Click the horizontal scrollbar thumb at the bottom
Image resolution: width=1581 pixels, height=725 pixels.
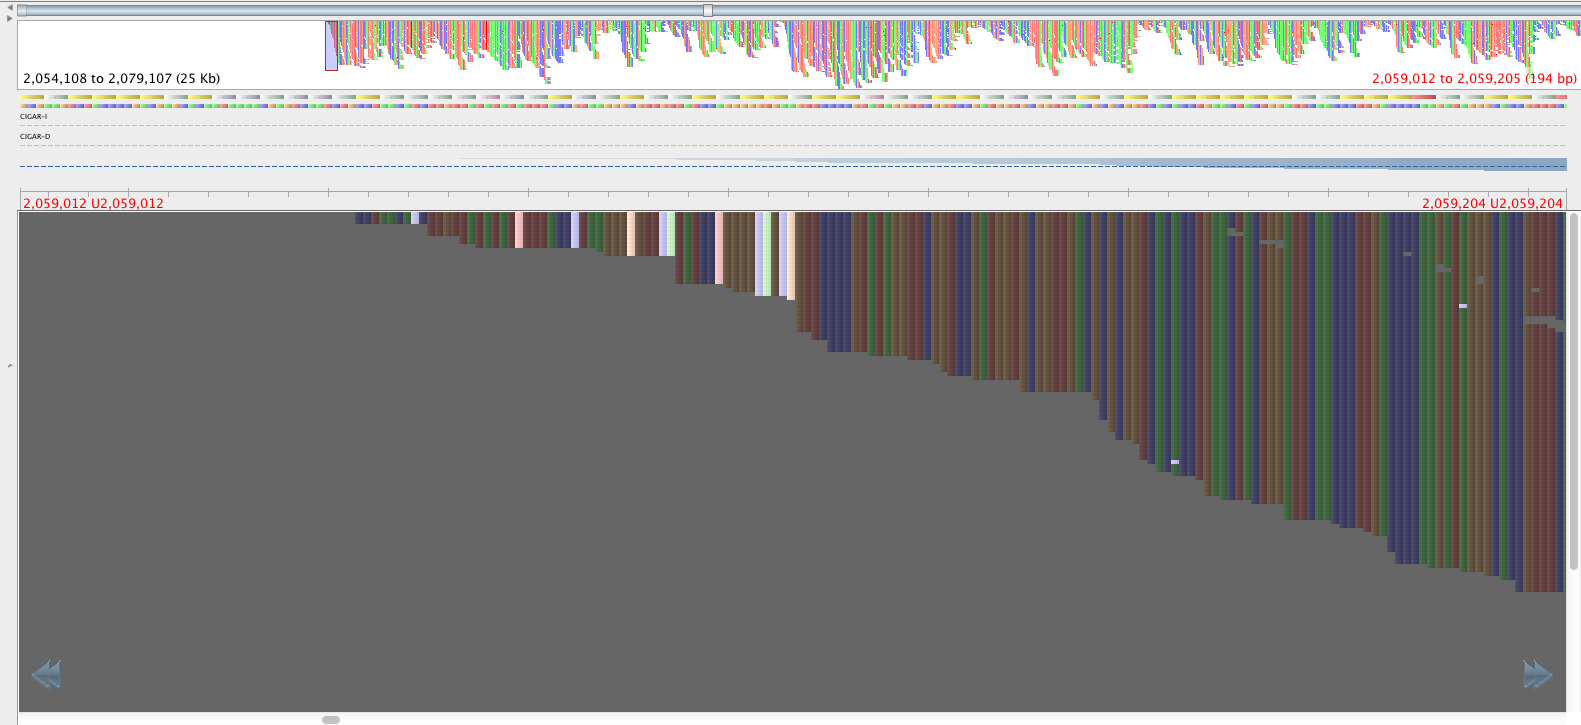point(331,719)
